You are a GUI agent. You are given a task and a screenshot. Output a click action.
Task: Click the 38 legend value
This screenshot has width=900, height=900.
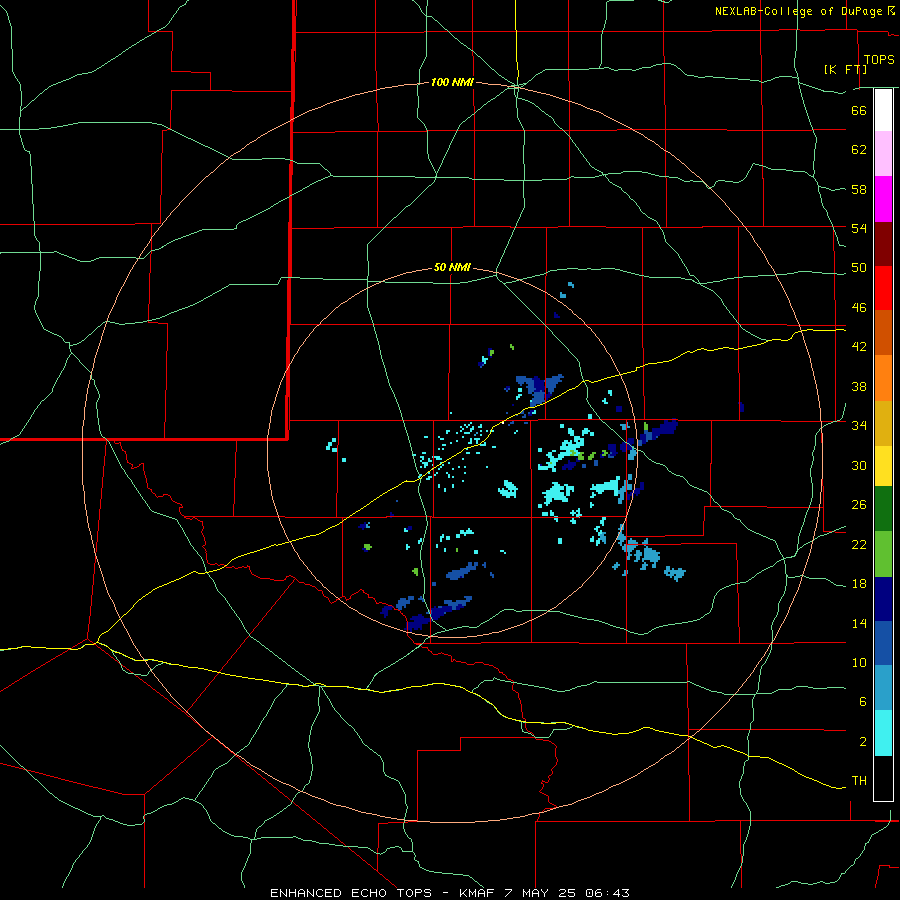(859, 386)
